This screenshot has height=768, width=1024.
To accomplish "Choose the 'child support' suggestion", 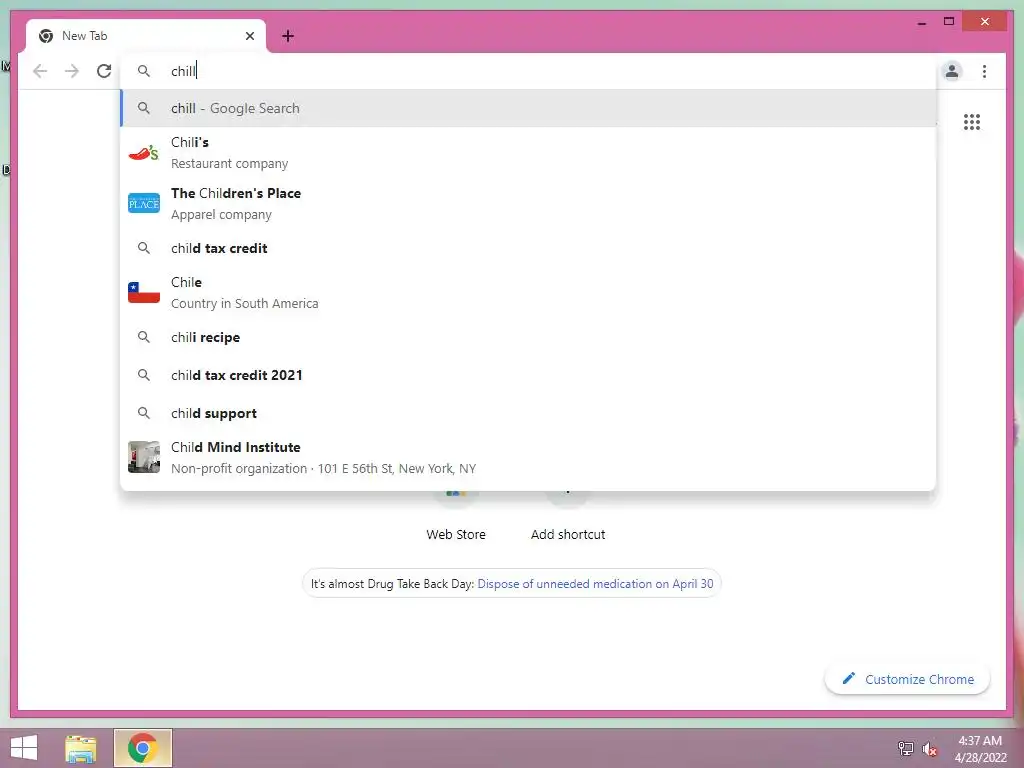I will pyautogui.click(x=528, y=413).
